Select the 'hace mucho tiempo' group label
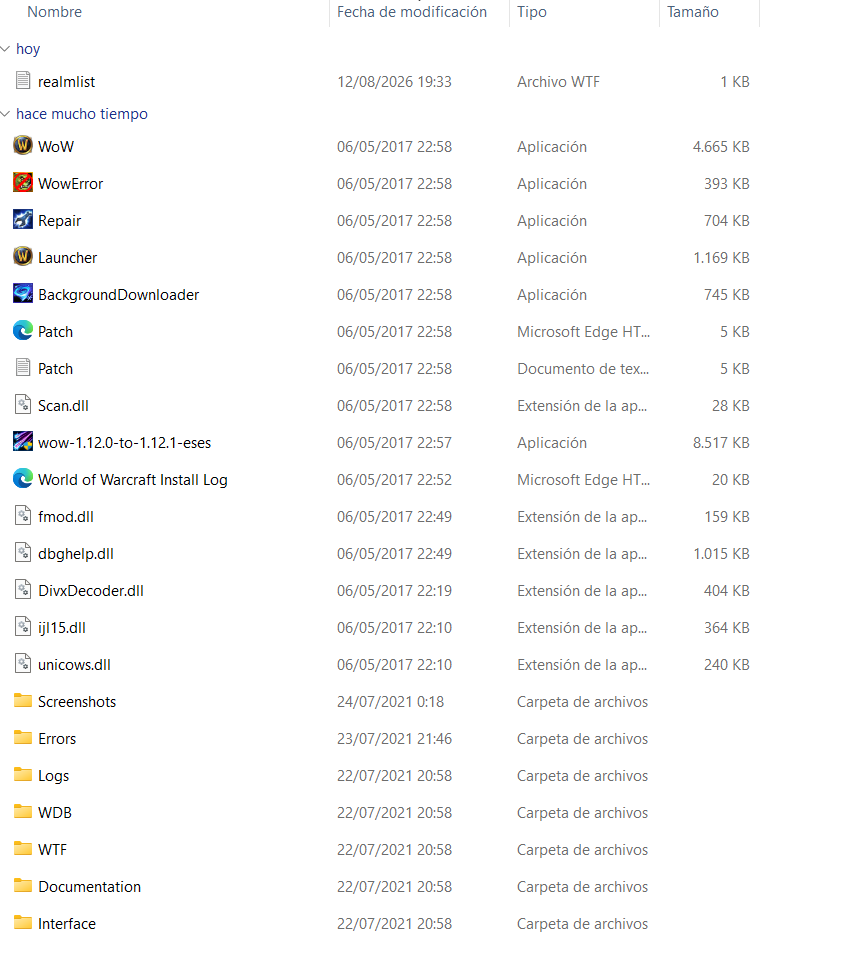The width and height of the screenshot is (861, 953). [x=81, y=114]
